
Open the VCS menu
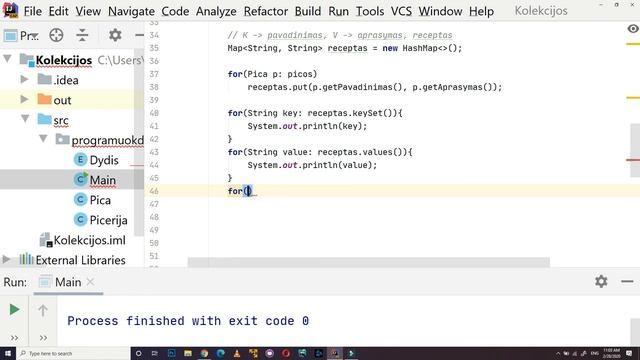click(401, 11)
